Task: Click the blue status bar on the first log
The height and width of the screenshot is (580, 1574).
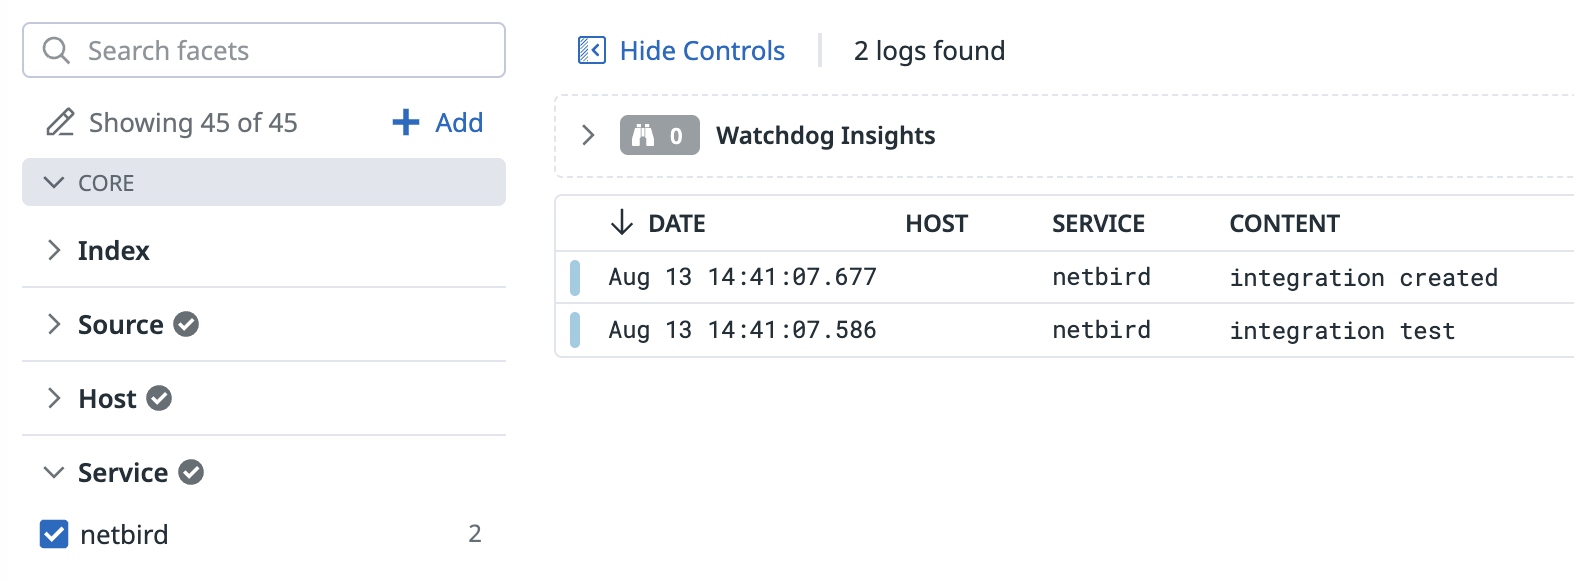Action: [x=575, y=277]
